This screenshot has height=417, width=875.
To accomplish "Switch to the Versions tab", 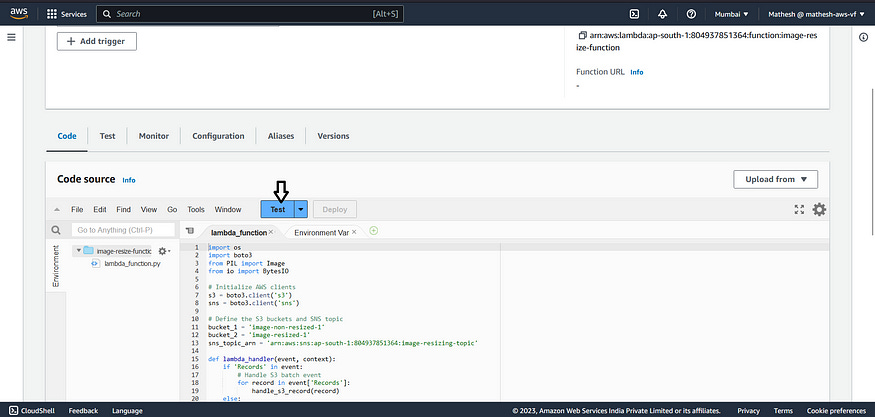I will pos(333,136).
